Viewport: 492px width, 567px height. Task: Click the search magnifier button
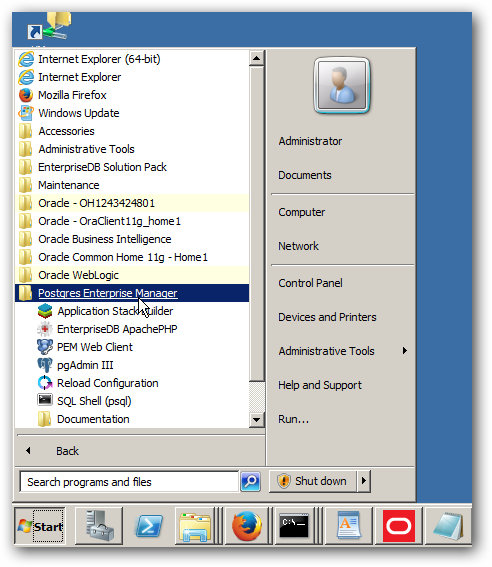pyautogui.click(x=250, y=482)
